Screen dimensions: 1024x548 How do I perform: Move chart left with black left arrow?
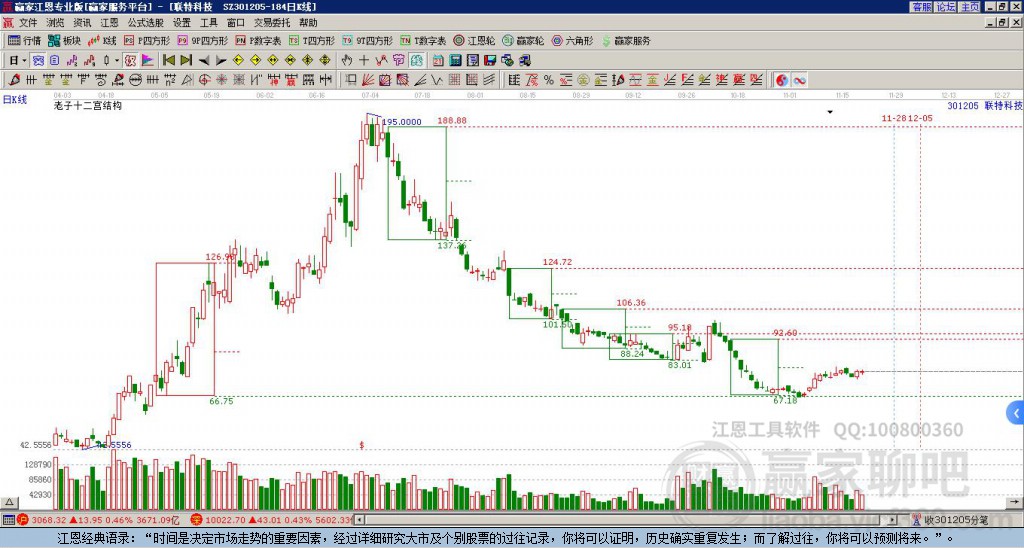pyautogui.click(x=204, y=61)
